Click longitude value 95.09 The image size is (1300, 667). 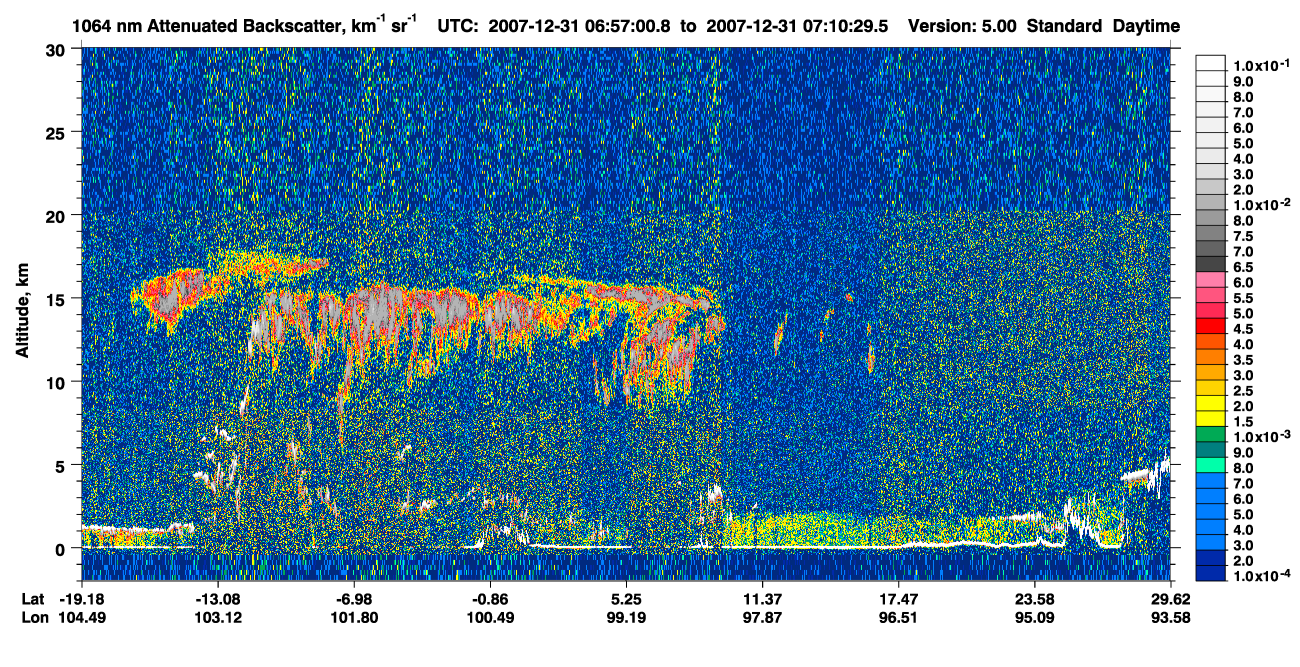tap(1034, 617)
